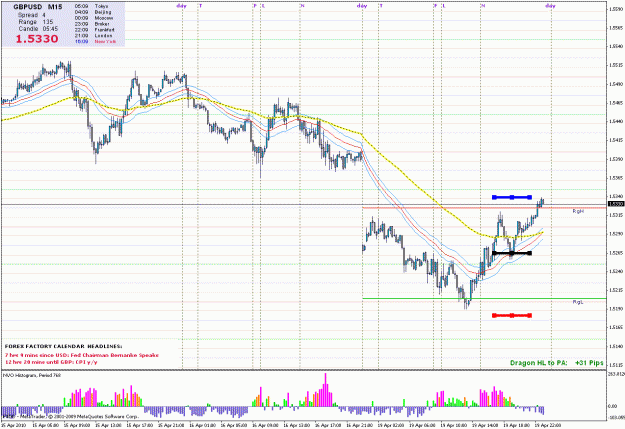Click the Fed Chairman Bernanke Speaks headline
The image size is (625, 429).
(x=82, y=355)
